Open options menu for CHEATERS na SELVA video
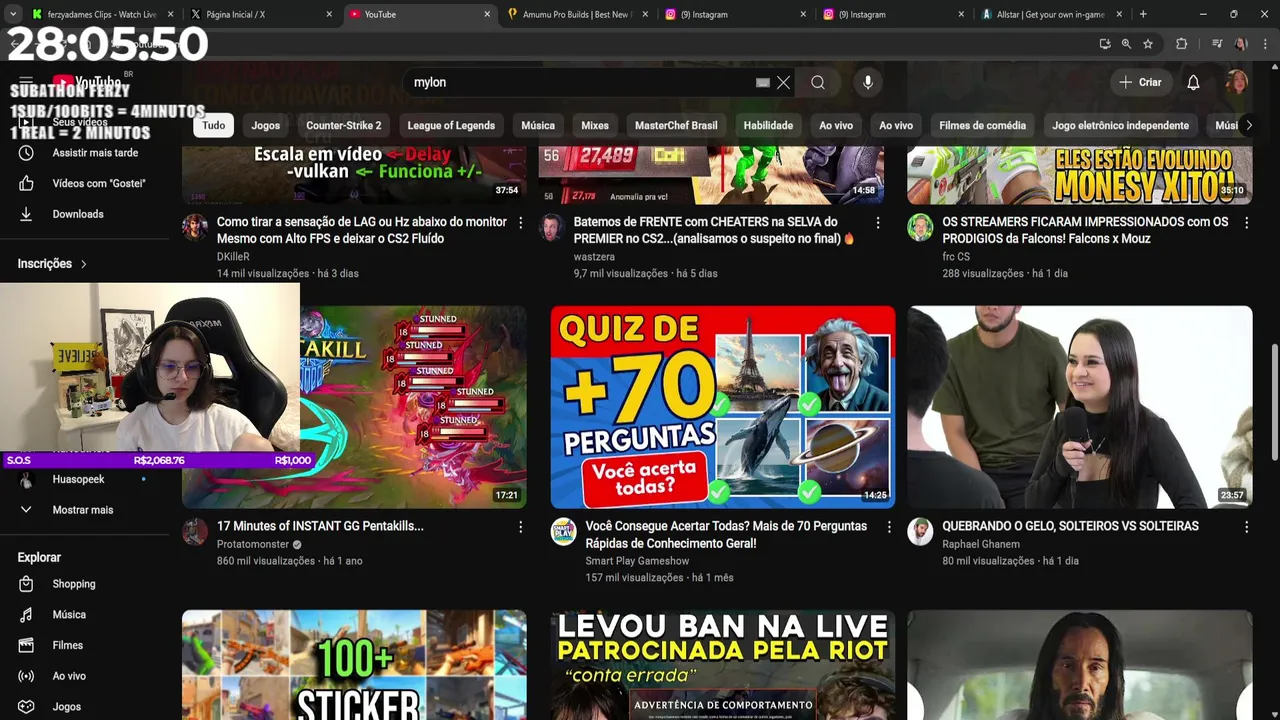Image resolution: width=1280 pixels, height=720 pixels. 877,223
